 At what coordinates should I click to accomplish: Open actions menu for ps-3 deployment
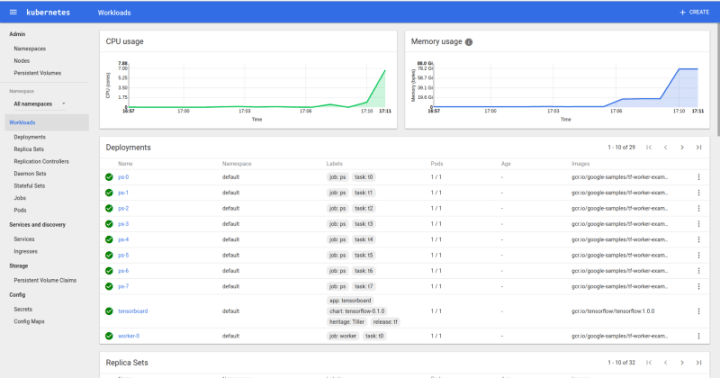coord(698,224)
